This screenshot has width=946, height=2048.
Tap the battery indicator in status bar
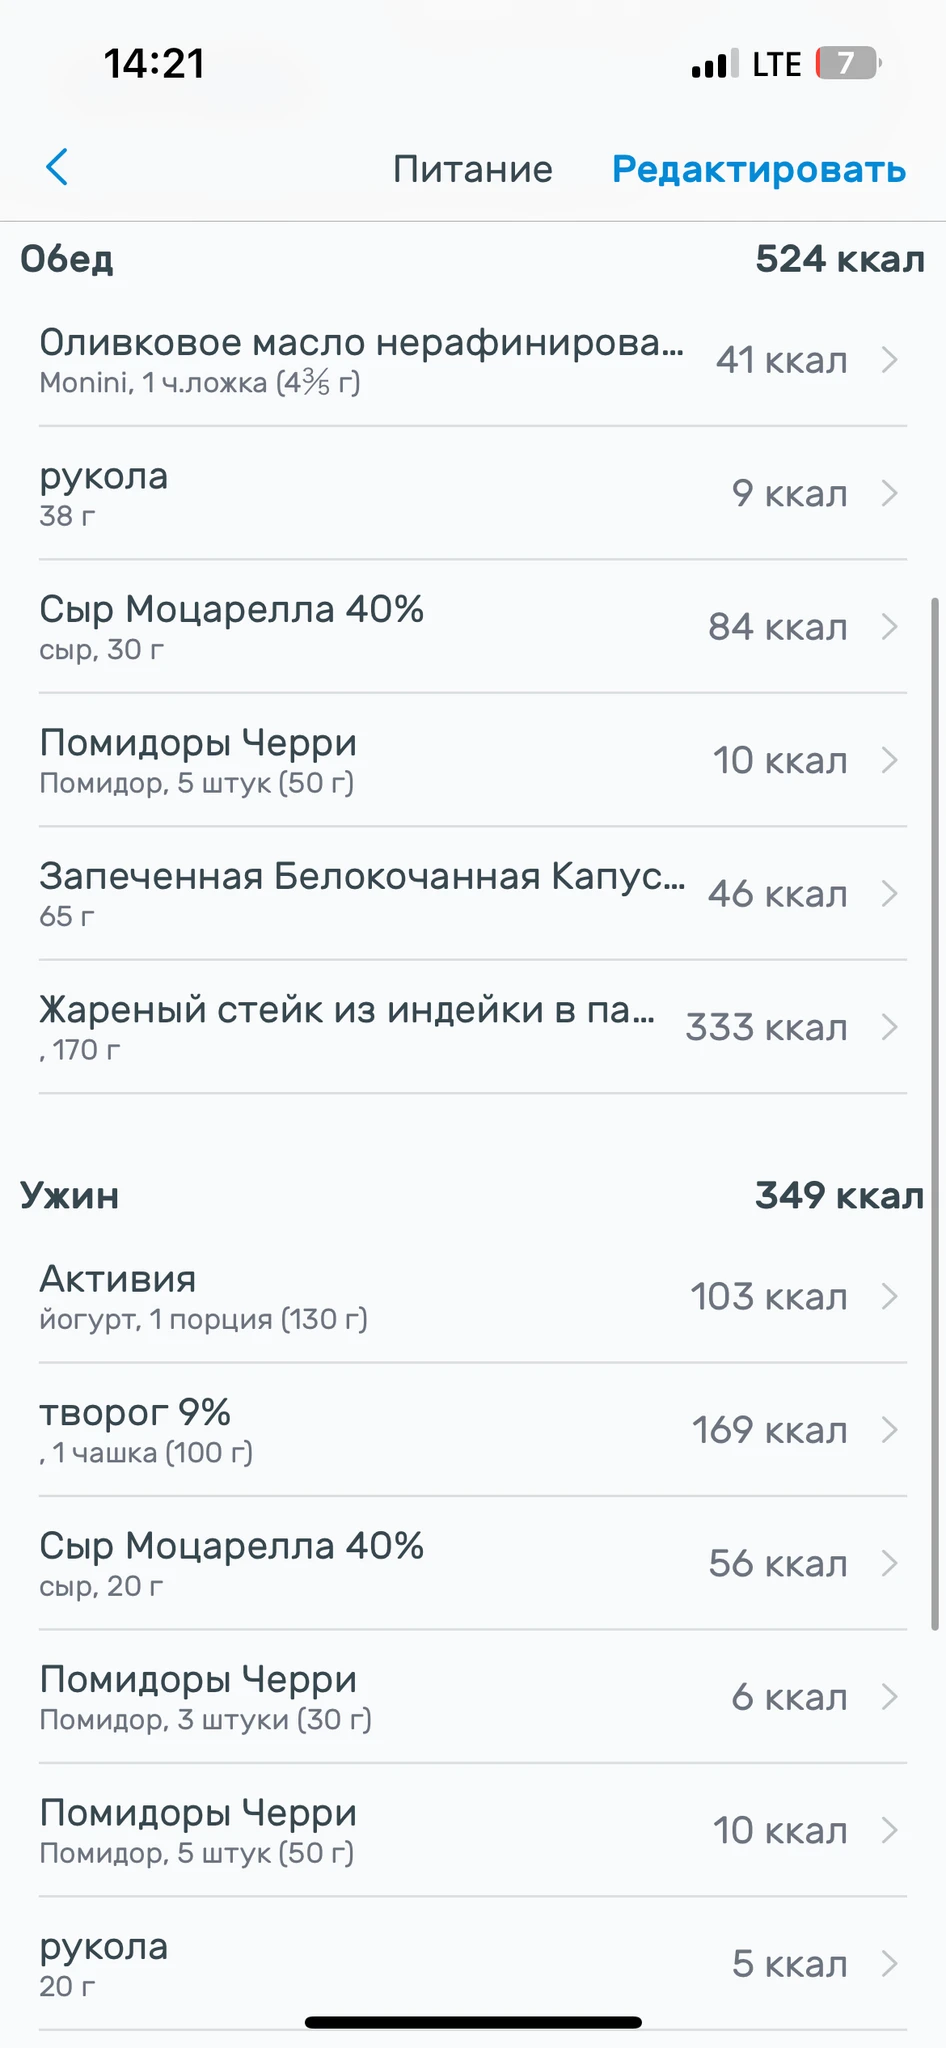(847, 64)
